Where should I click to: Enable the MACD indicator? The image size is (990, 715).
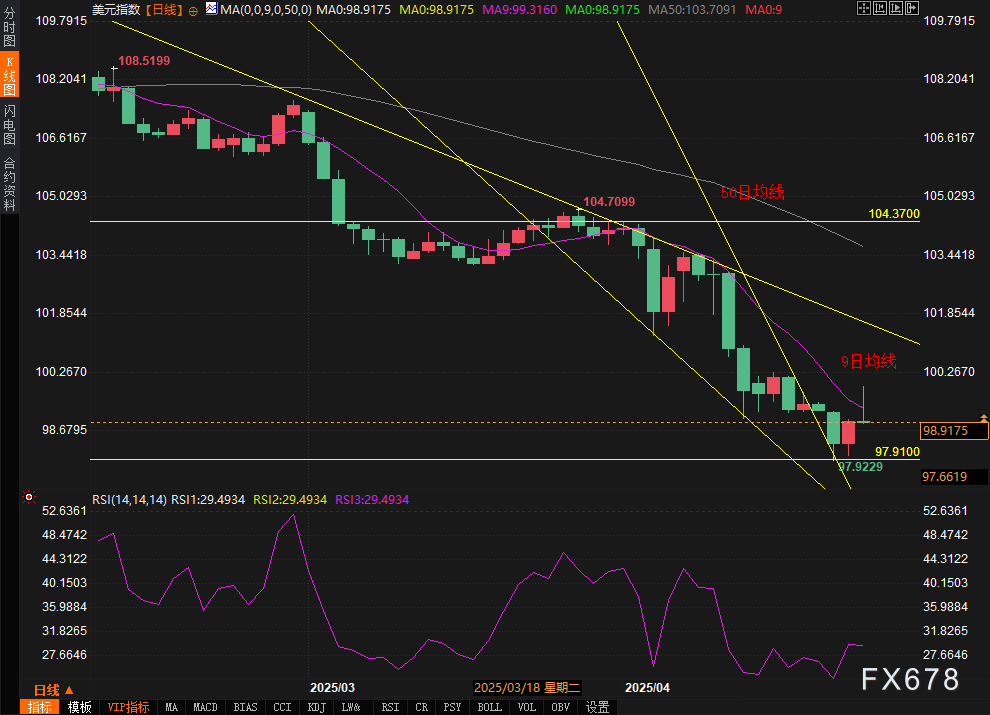tap(205, 707)
